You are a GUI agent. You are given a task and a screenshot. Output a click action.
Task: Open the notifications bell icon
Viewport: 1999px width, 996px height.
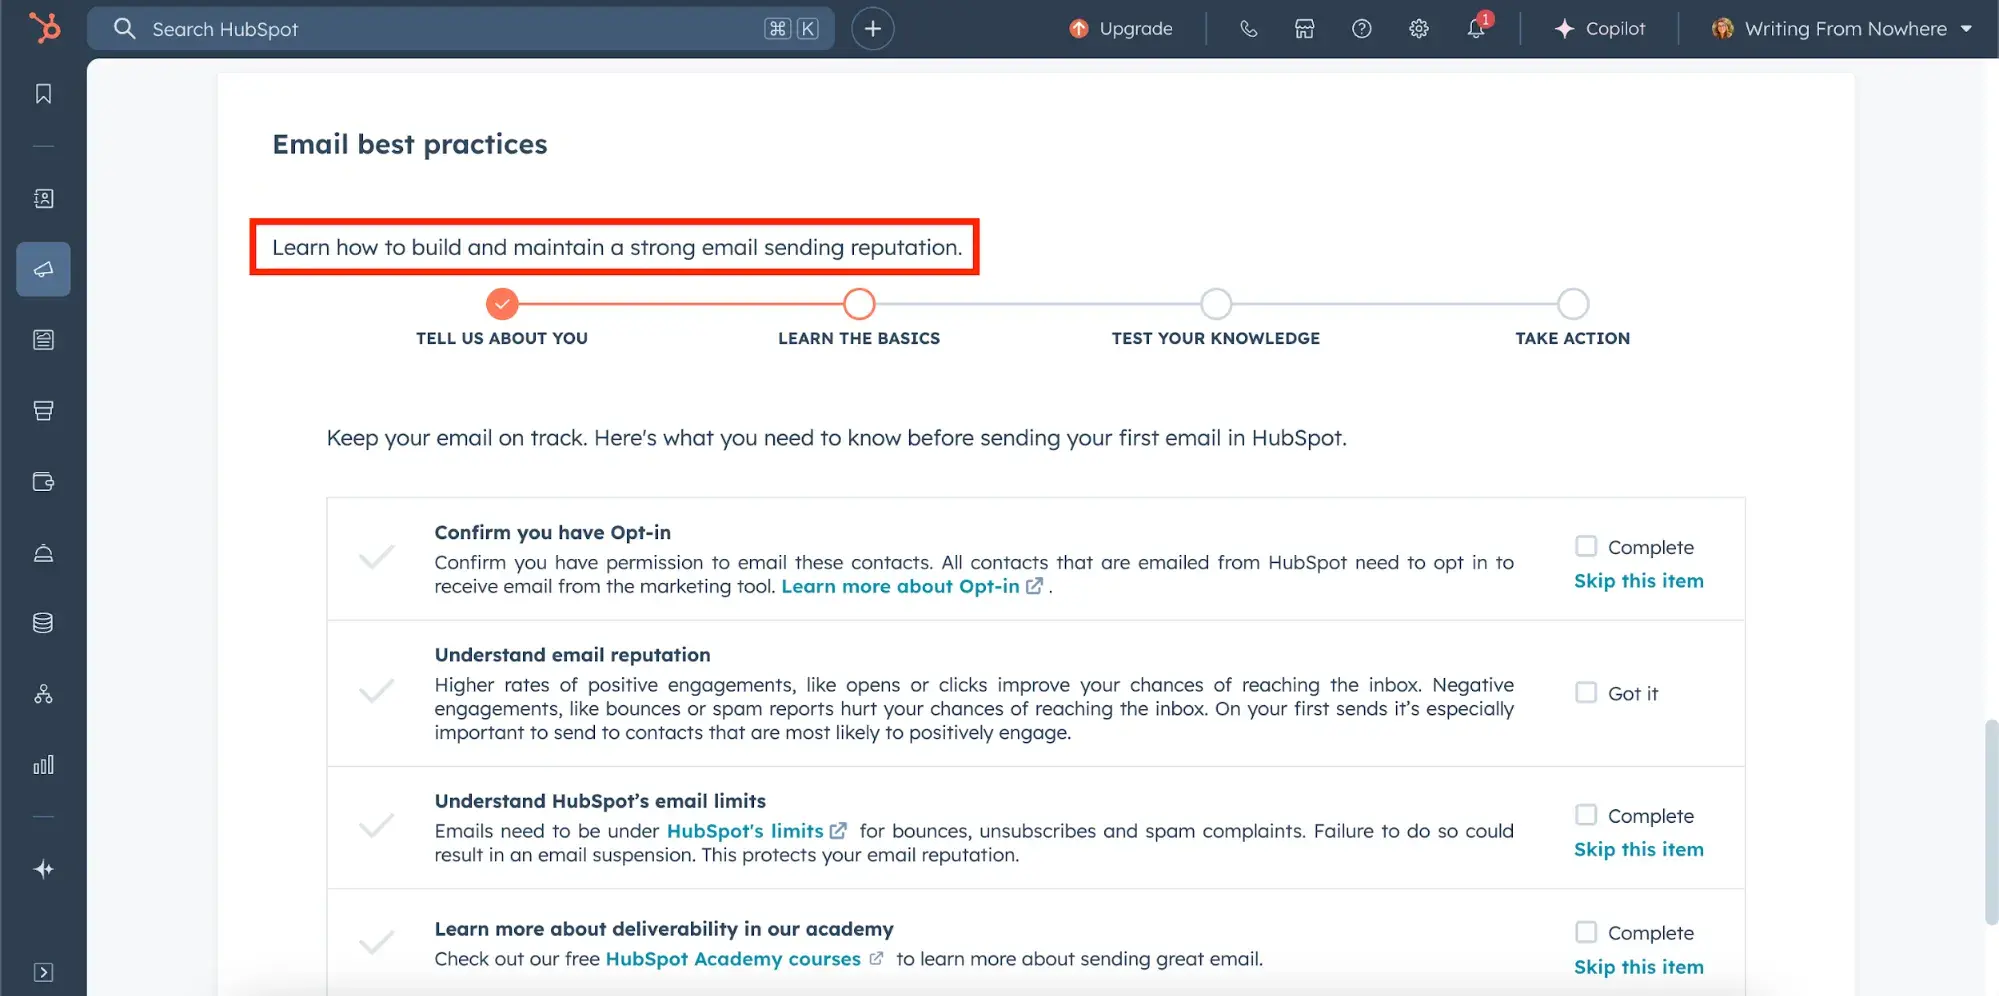[x=1477, y=28]
